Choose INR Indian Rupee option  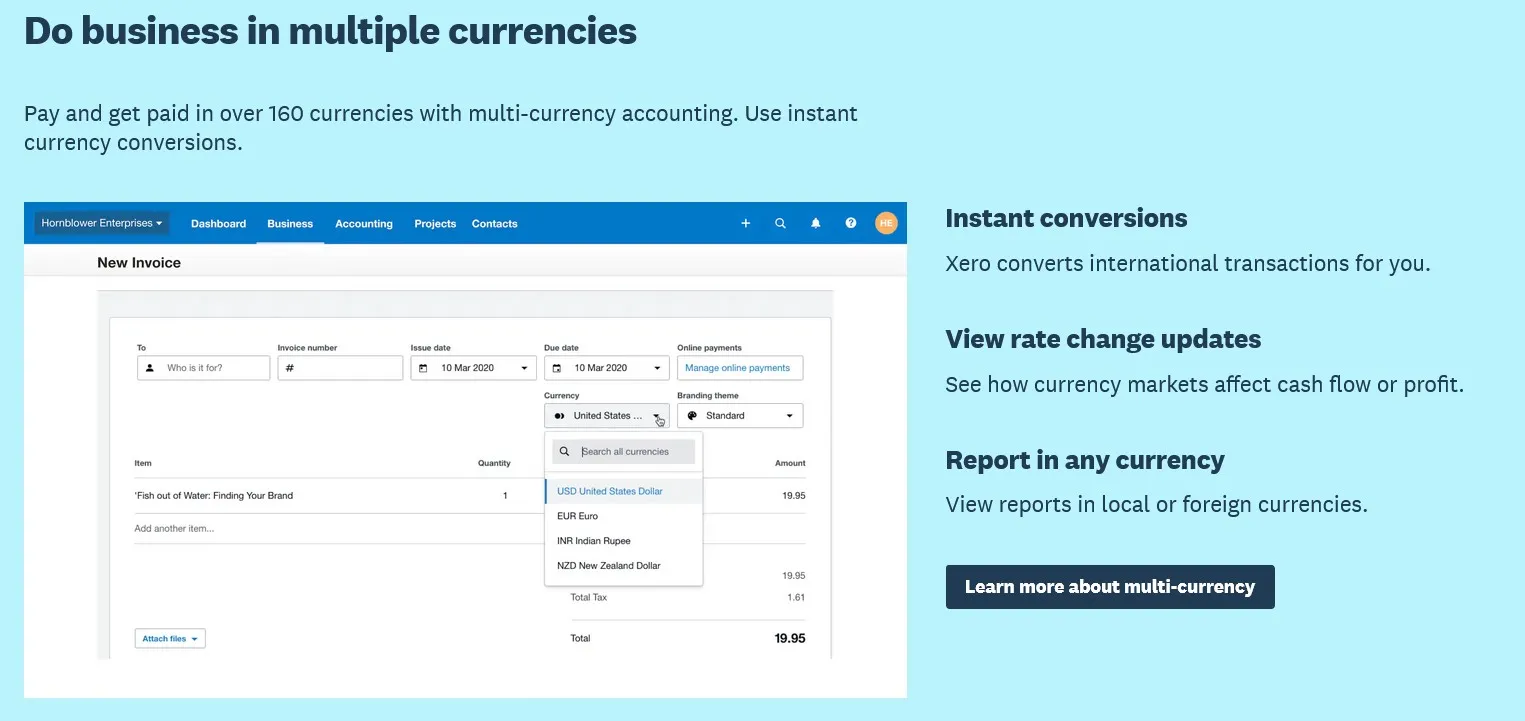624,541
